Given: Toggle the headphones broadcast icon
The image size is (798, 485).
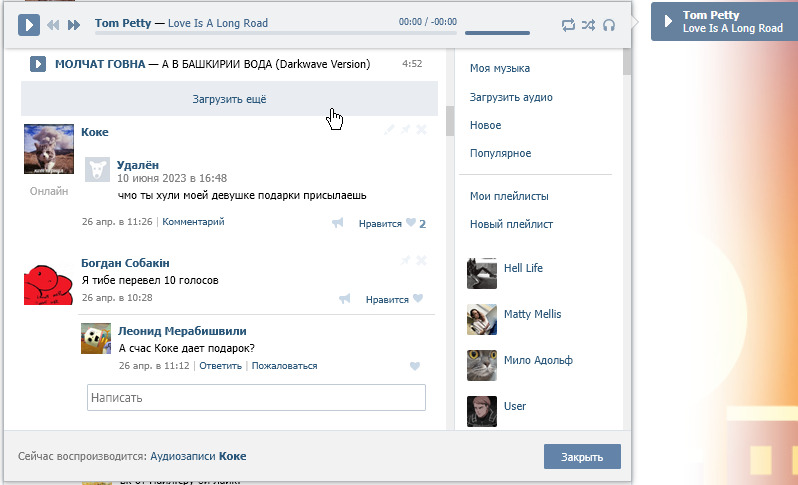Looking at the screenshot, I should pos(609,24).
